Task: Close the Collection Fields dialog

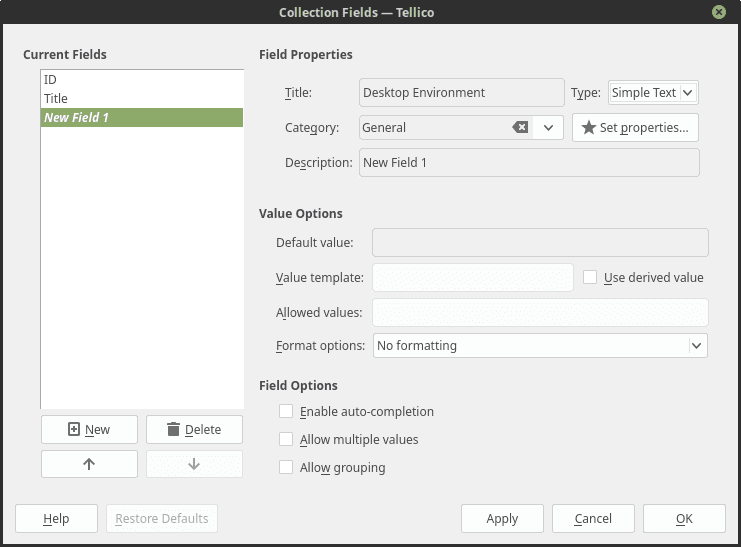Action: (719, 12)
